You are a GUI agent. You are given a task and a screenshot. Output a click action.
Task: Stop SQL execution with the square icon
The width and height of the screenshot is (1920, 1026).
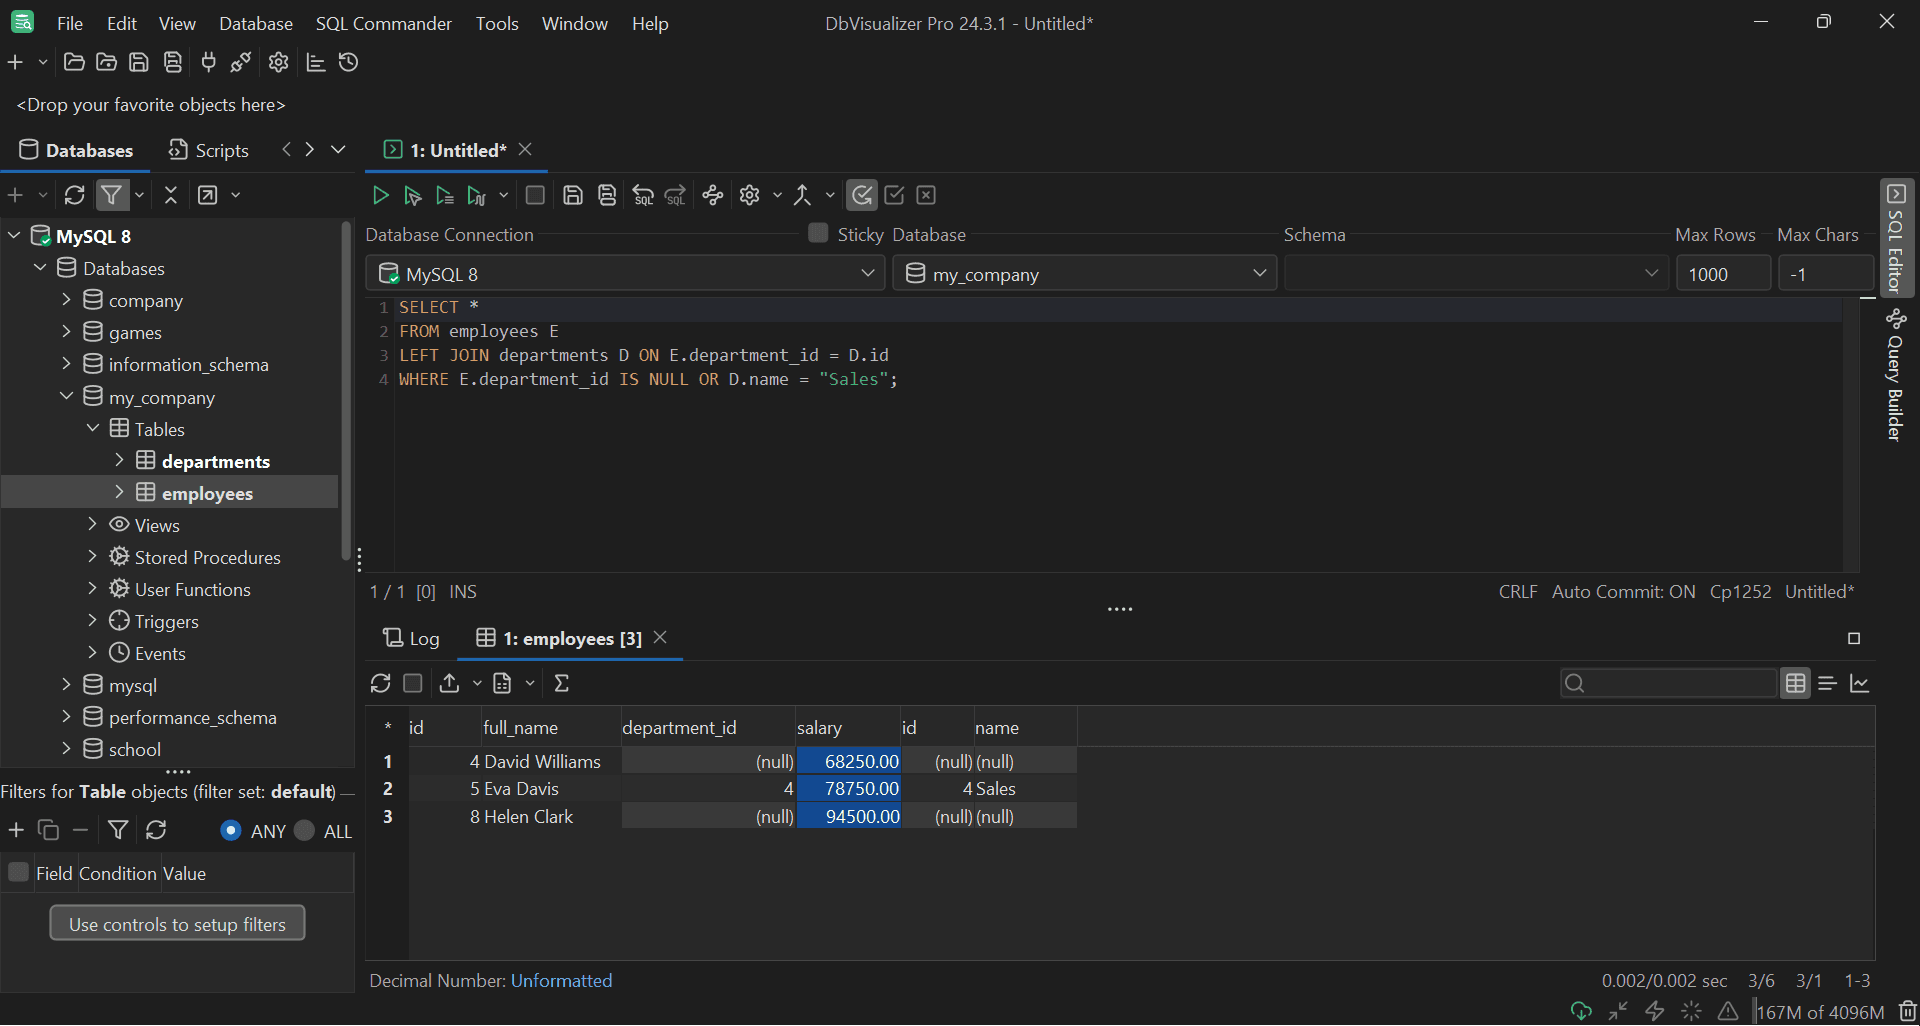click(535, 195)
